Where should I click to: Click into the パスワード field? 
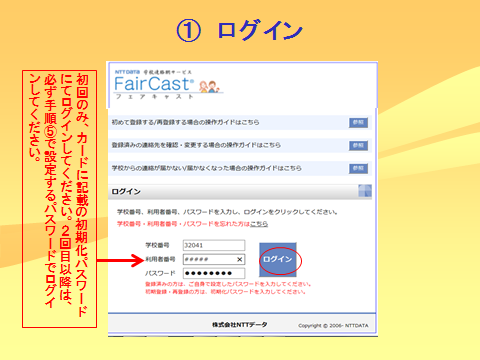pos(214,273)
